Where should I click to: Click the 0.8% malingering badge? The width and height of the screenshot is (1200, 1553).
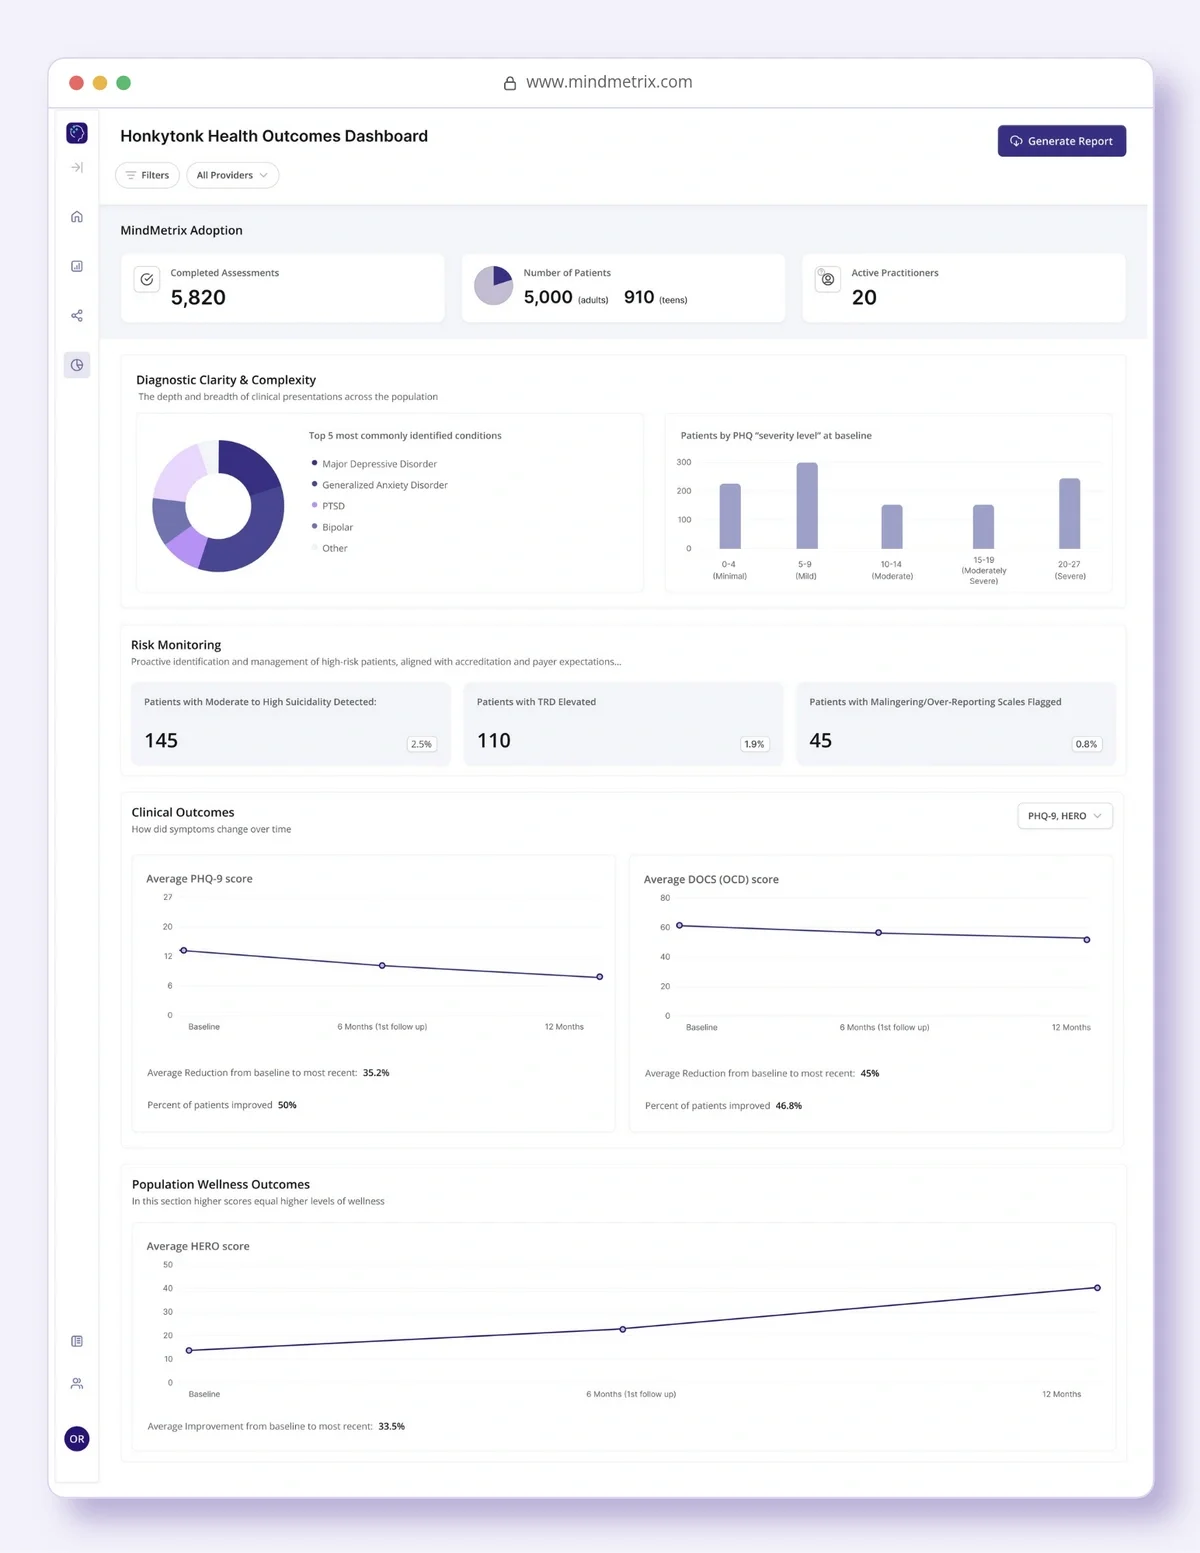coord(1086,744)
